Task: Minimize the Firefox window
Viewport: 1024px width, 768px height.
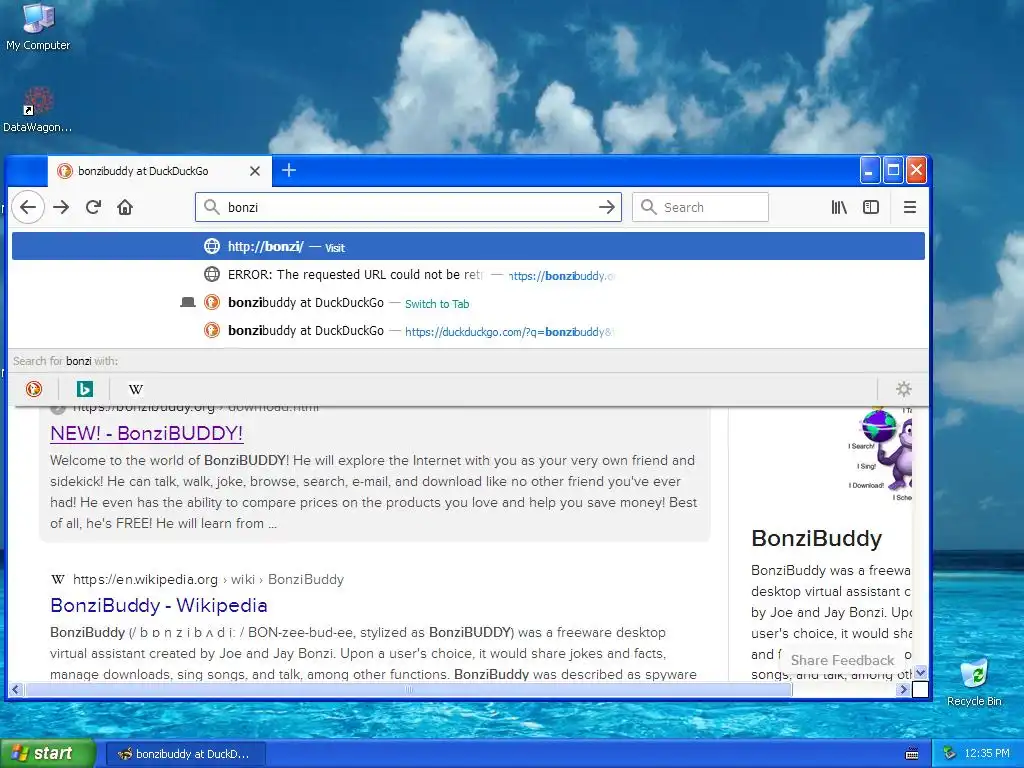Action: point(870,170)
